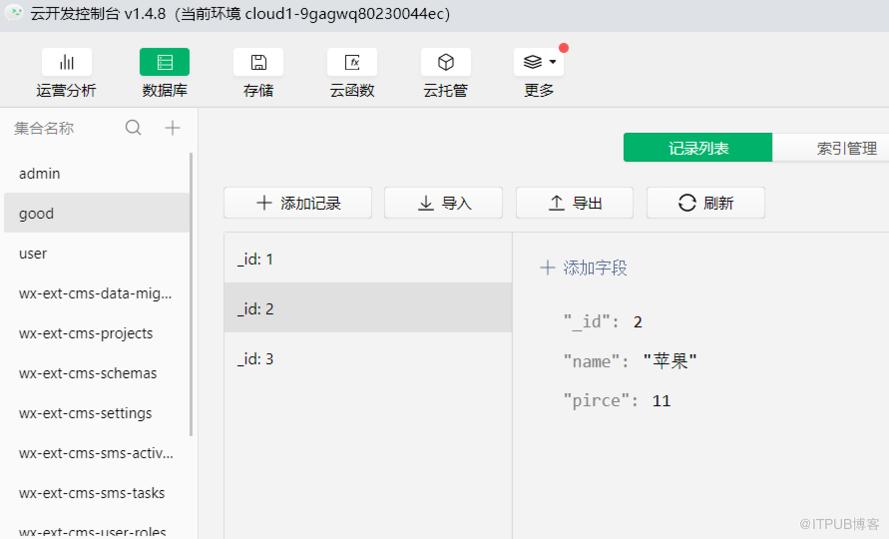Select the record _id: 1
Screen dimensions: 889x539
point(368,258)
